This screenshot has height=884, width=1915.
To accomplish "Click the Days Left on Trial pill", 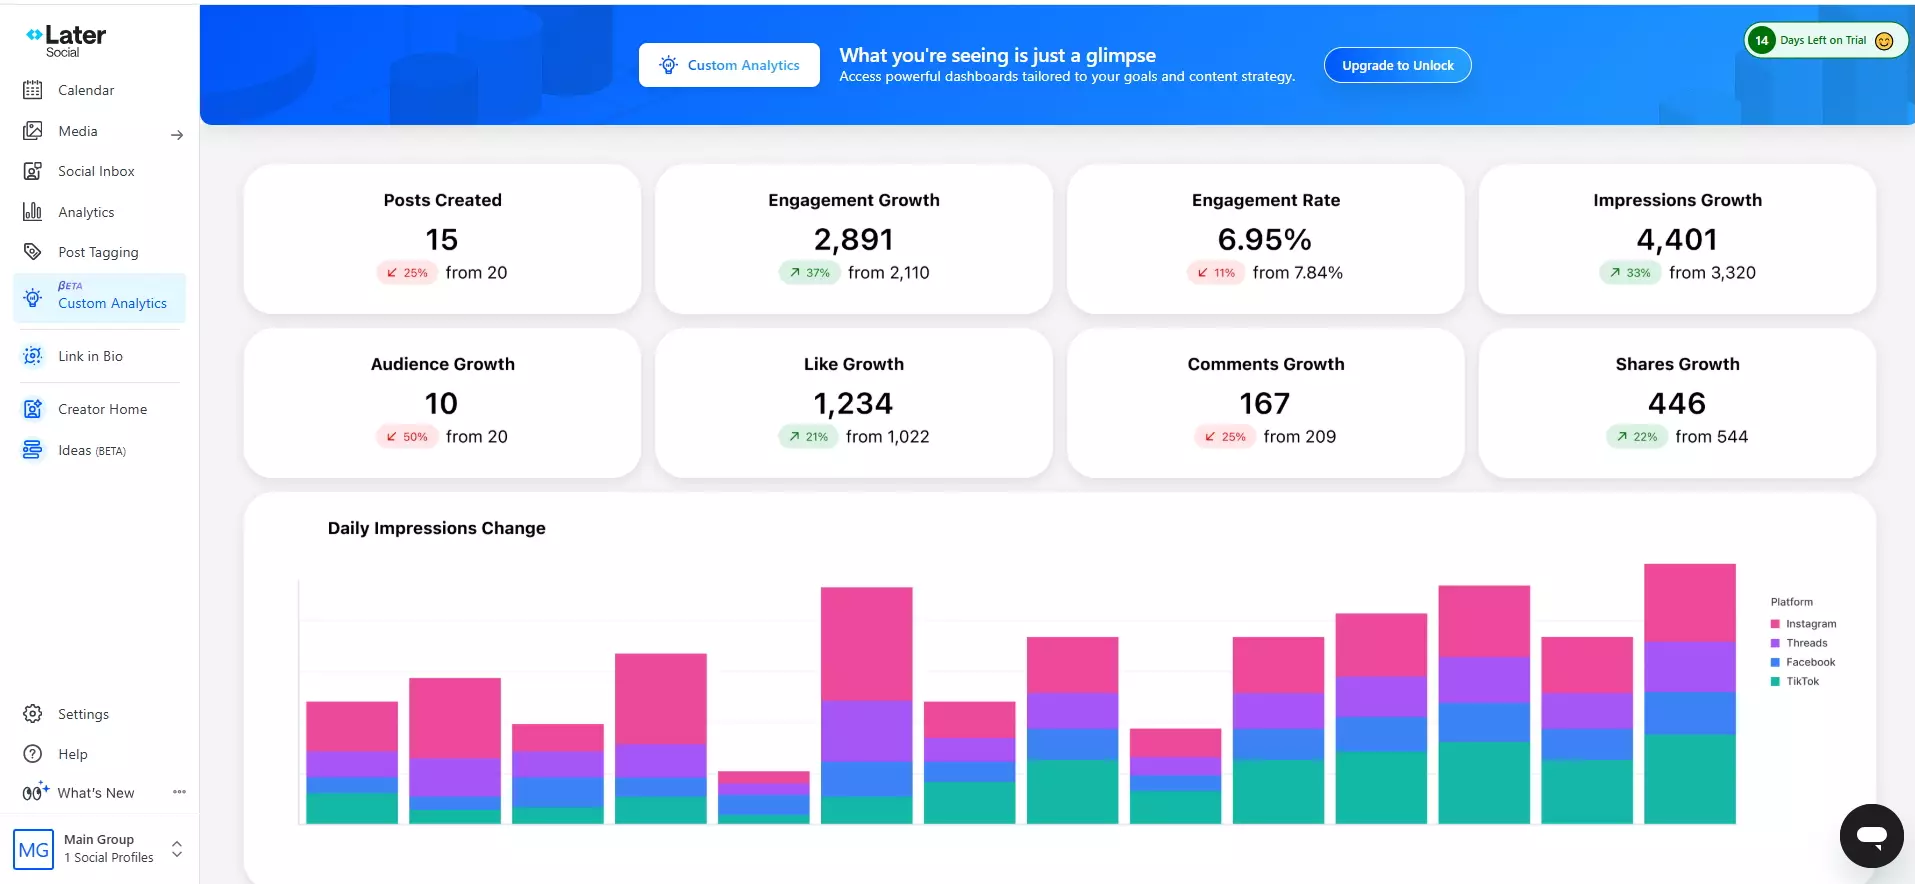I will click(x=1826, y=41).
